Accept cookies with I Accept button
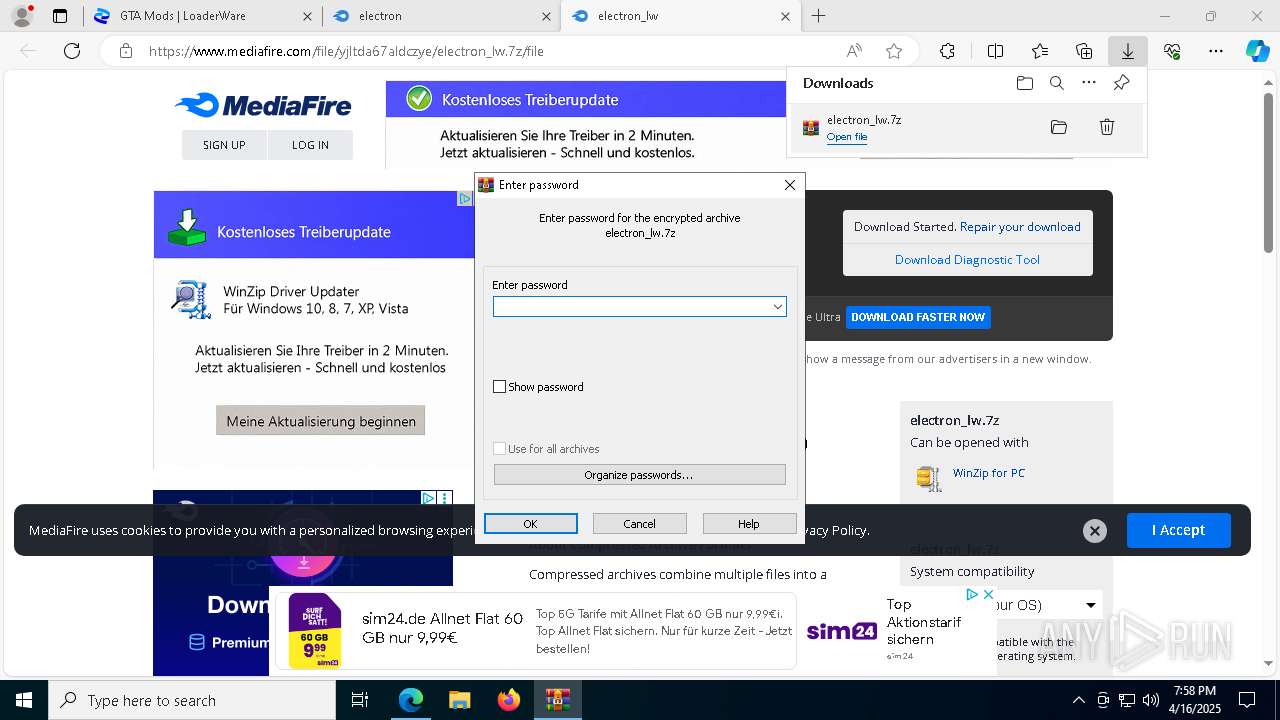 [1178, 530]
